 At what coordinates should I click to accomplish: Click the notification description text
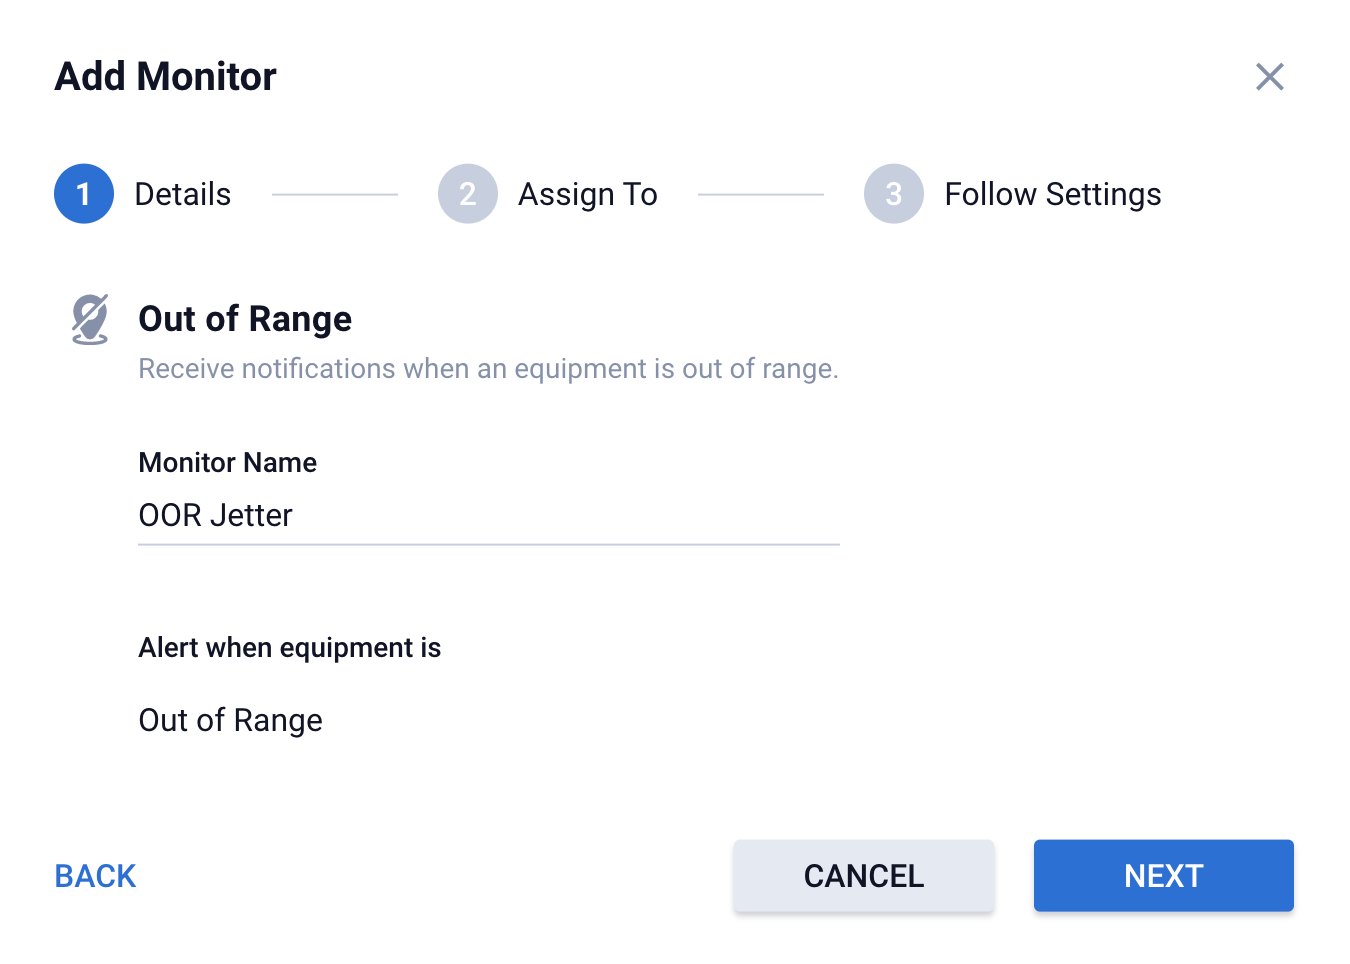click(x=488, y=369)
